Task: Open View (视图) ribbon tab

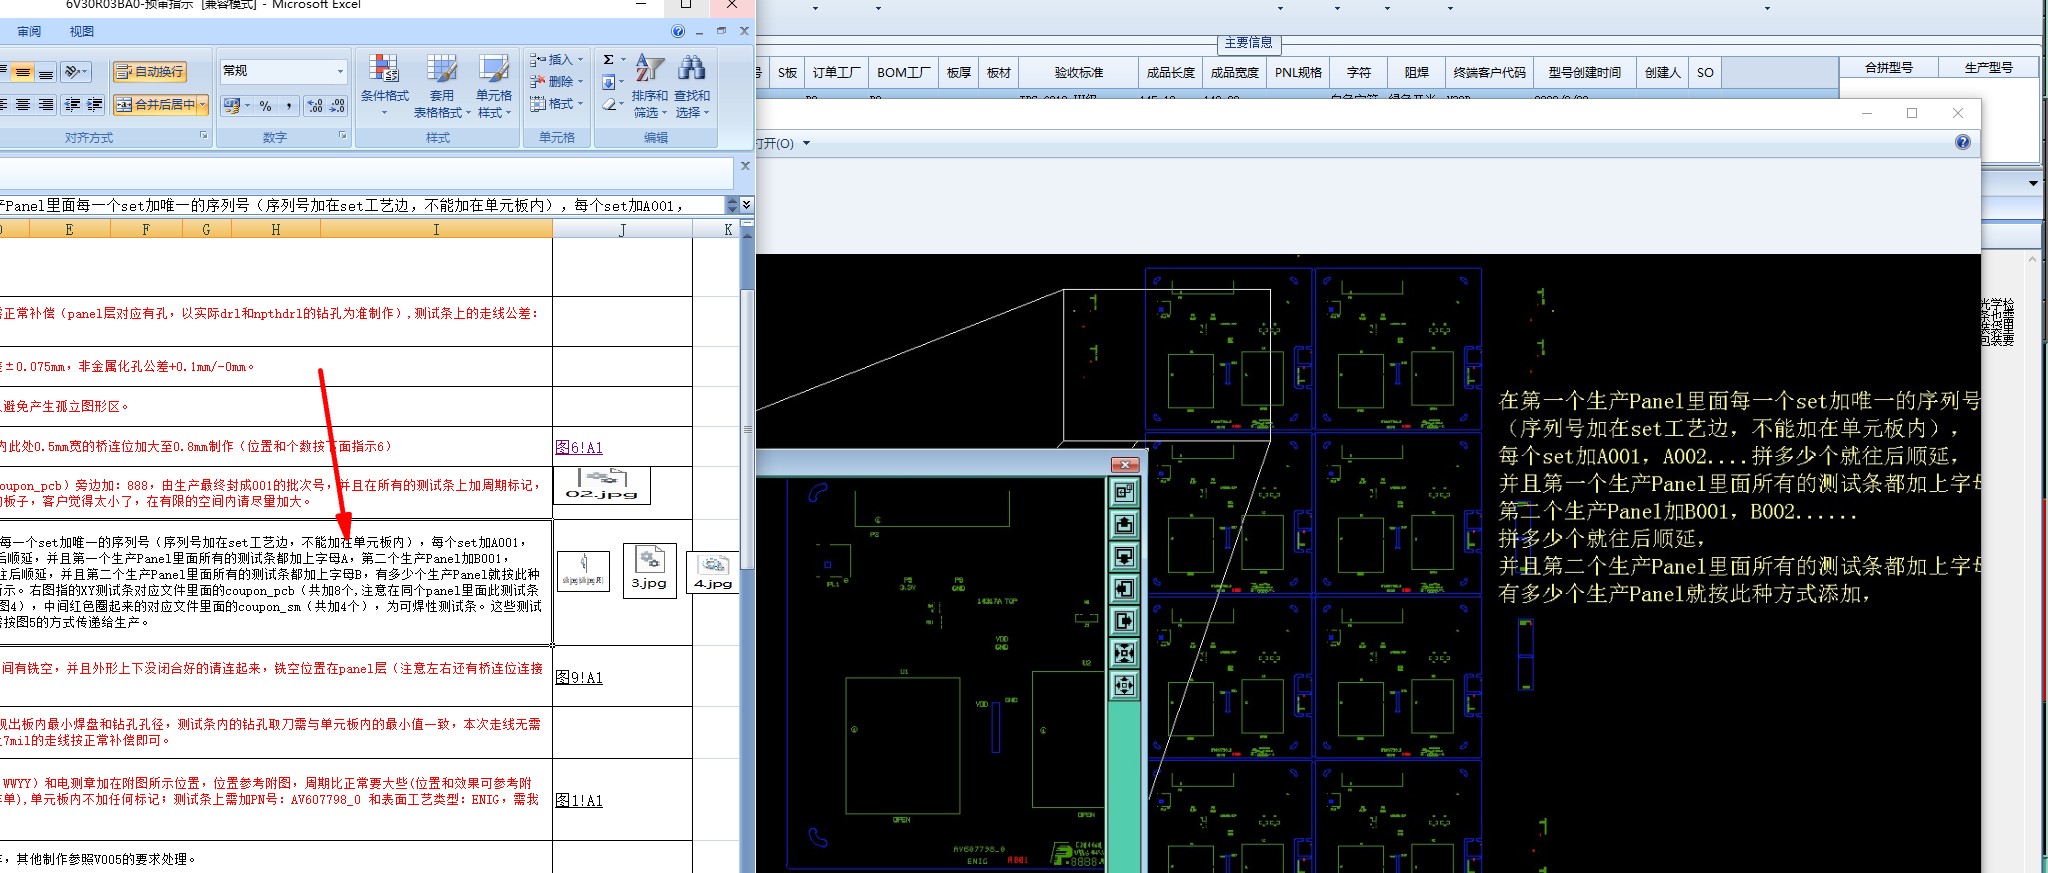Action: [x=82, y=32]
